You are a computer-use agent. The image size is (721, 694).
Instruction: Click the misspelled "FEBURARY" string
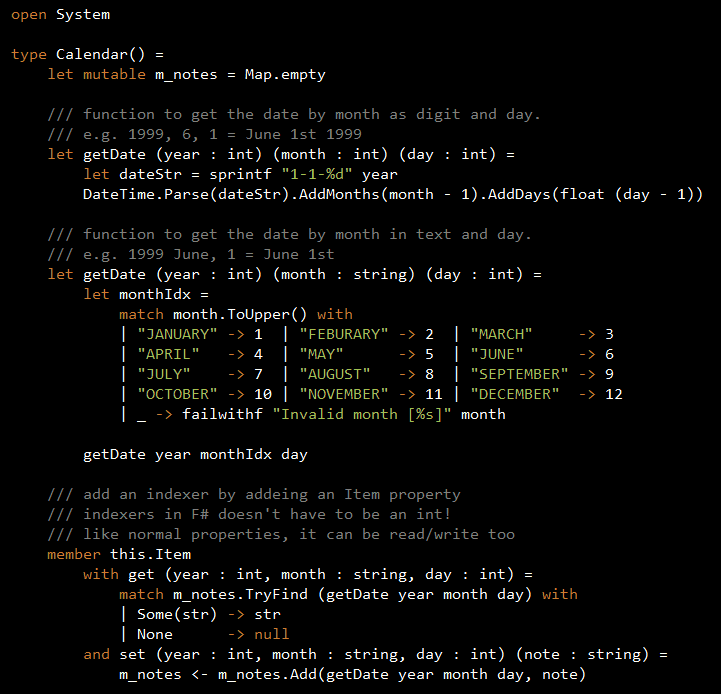point(343,334)
